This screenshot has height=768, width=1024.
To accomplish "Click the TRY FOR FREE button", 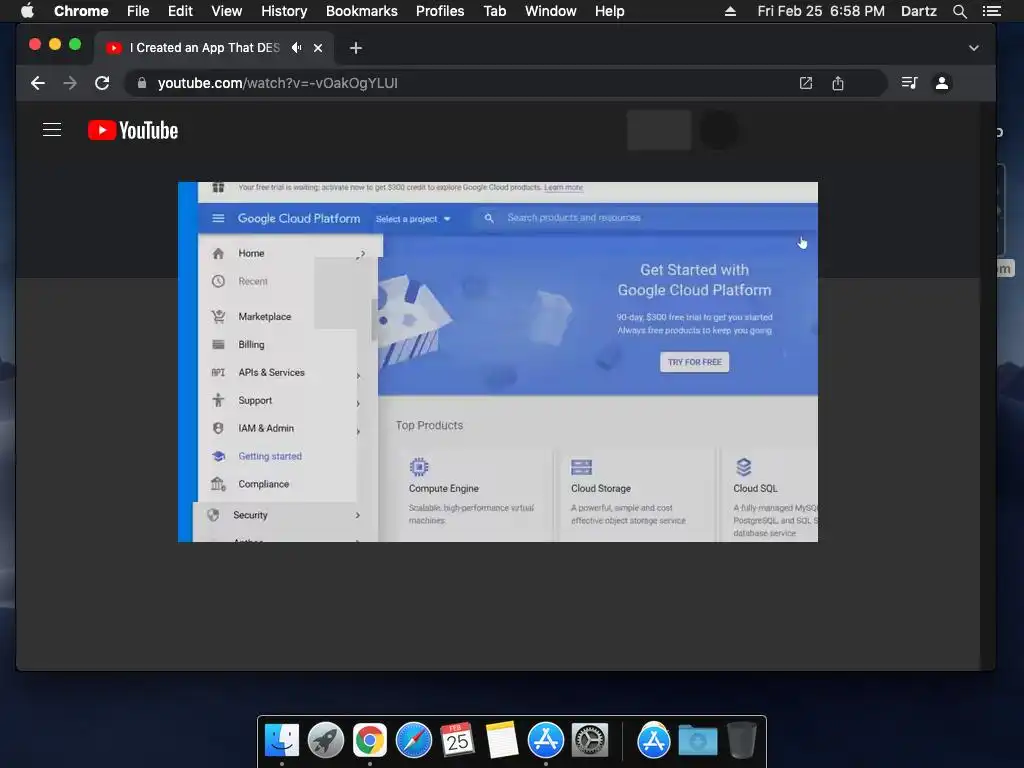I will [694, 362].
